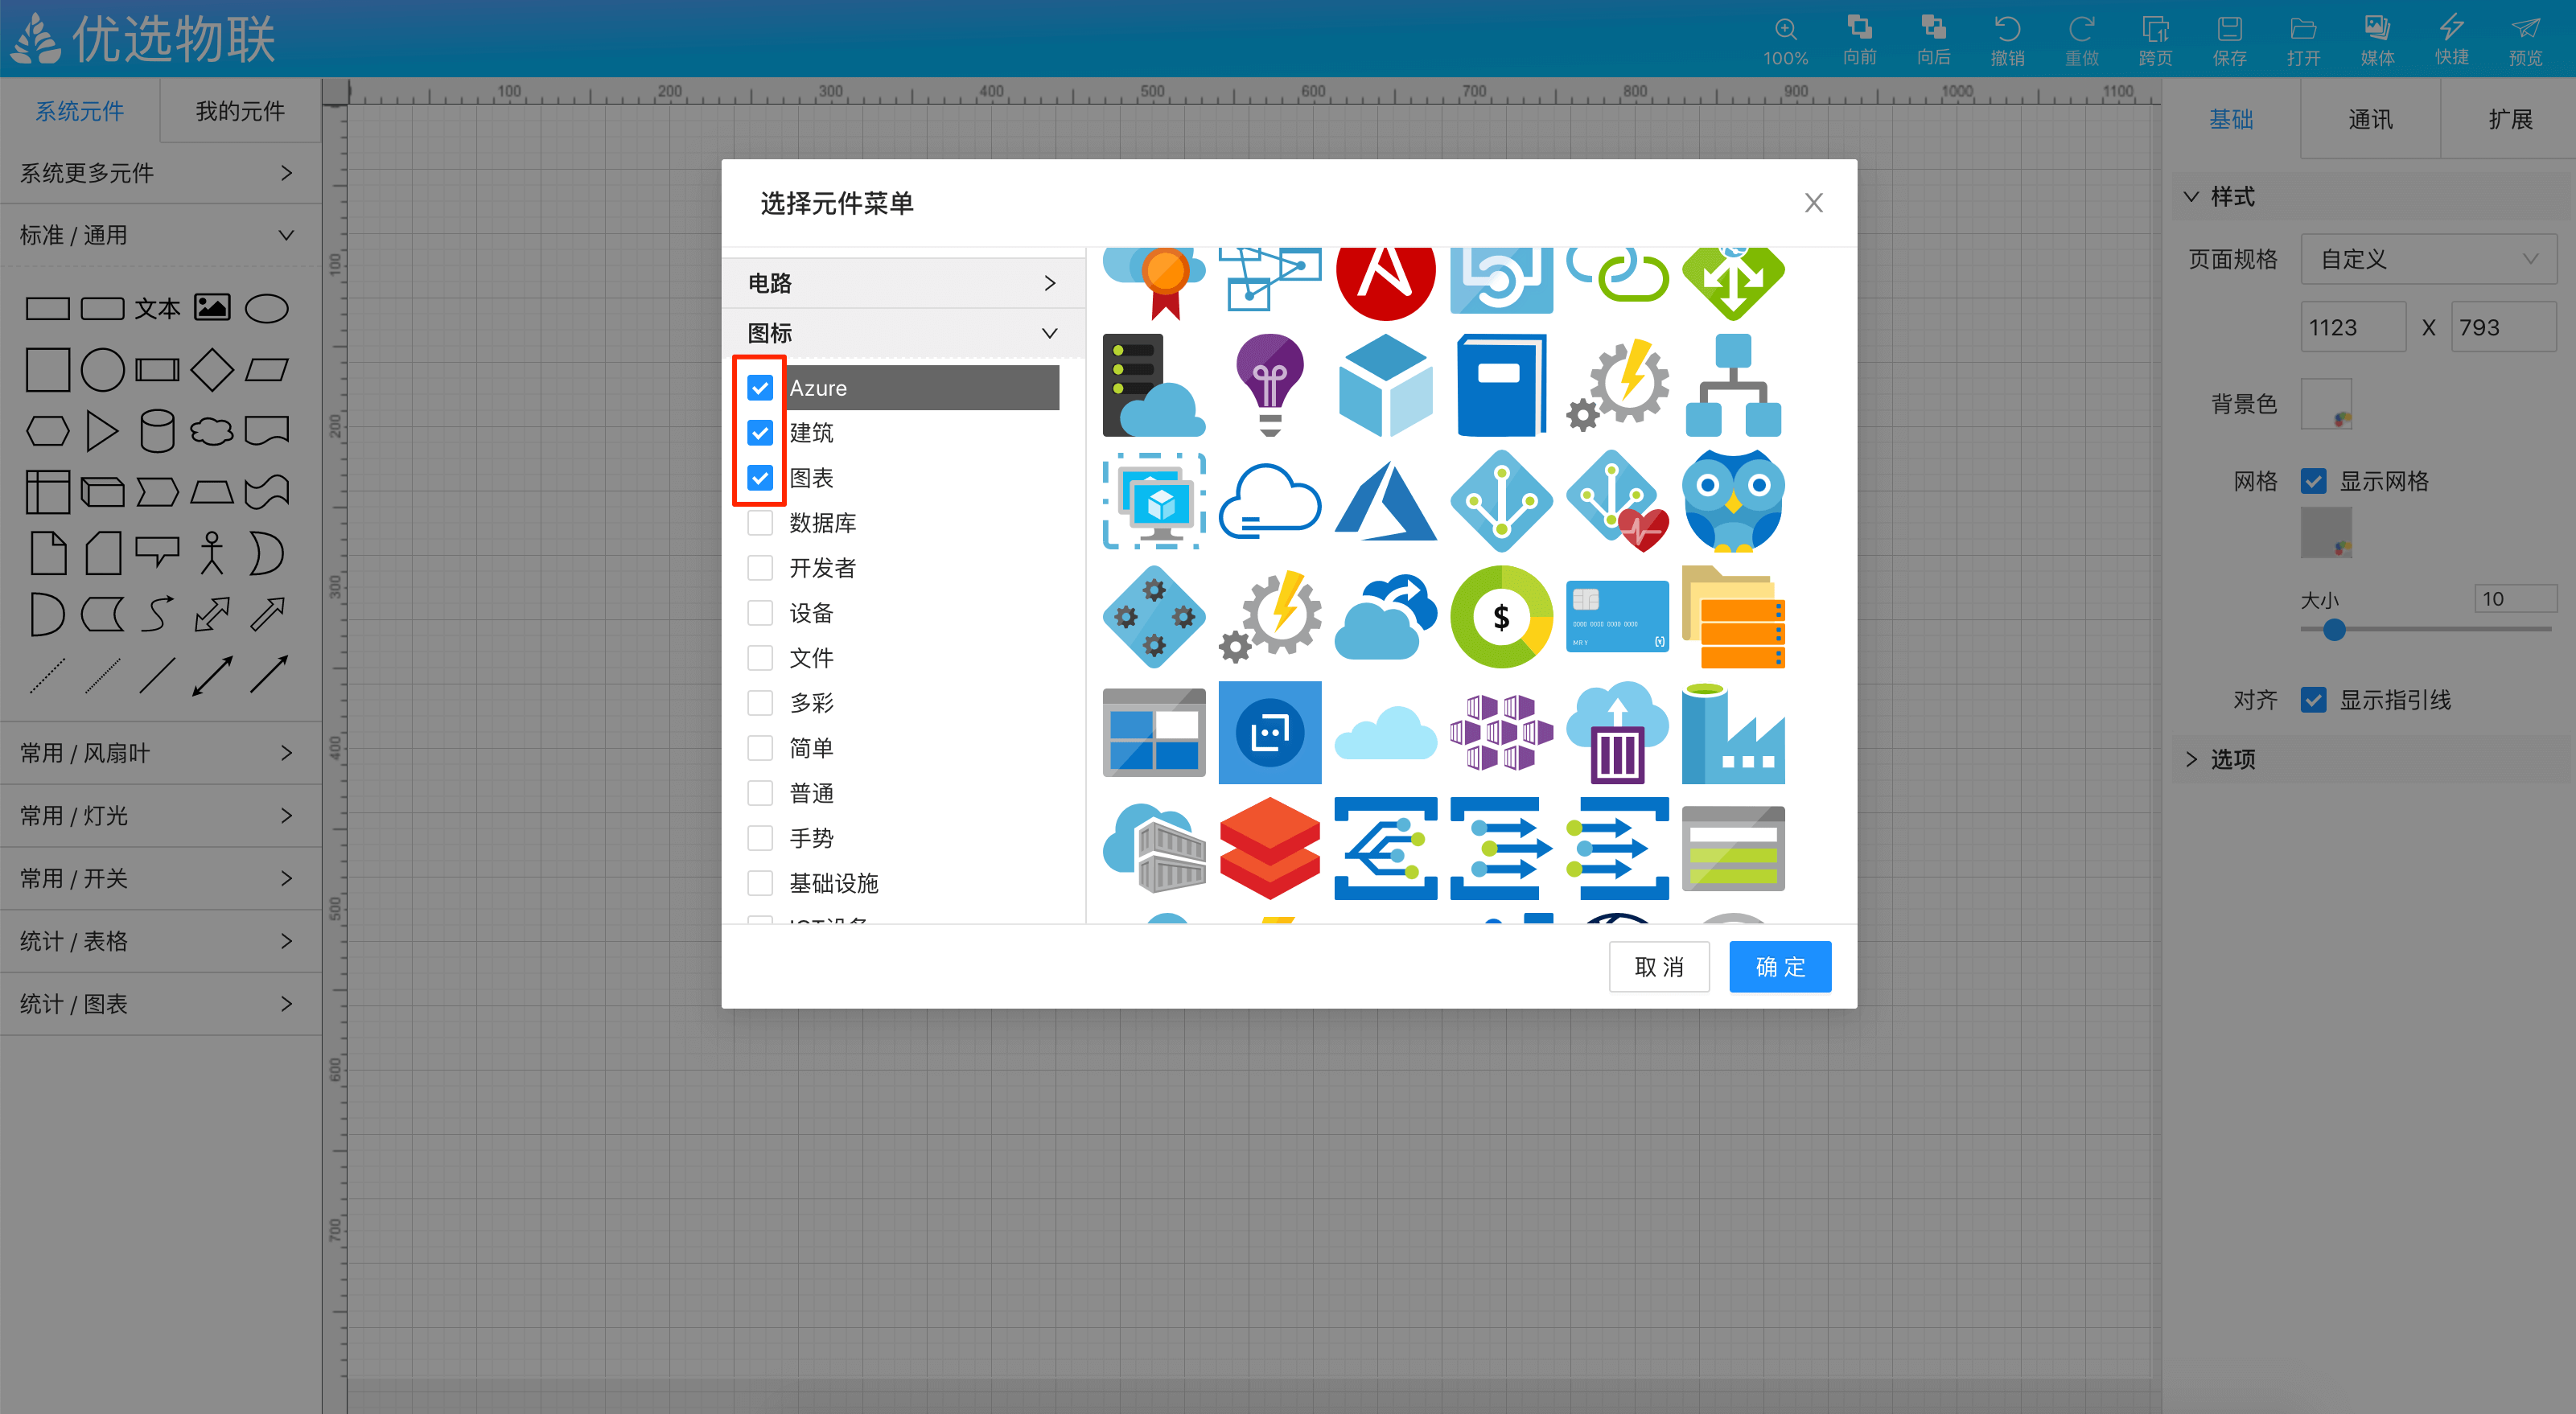2576x1414 pixels.
Task: Switch to the 系统元件 tab
Action: point(80,111)
